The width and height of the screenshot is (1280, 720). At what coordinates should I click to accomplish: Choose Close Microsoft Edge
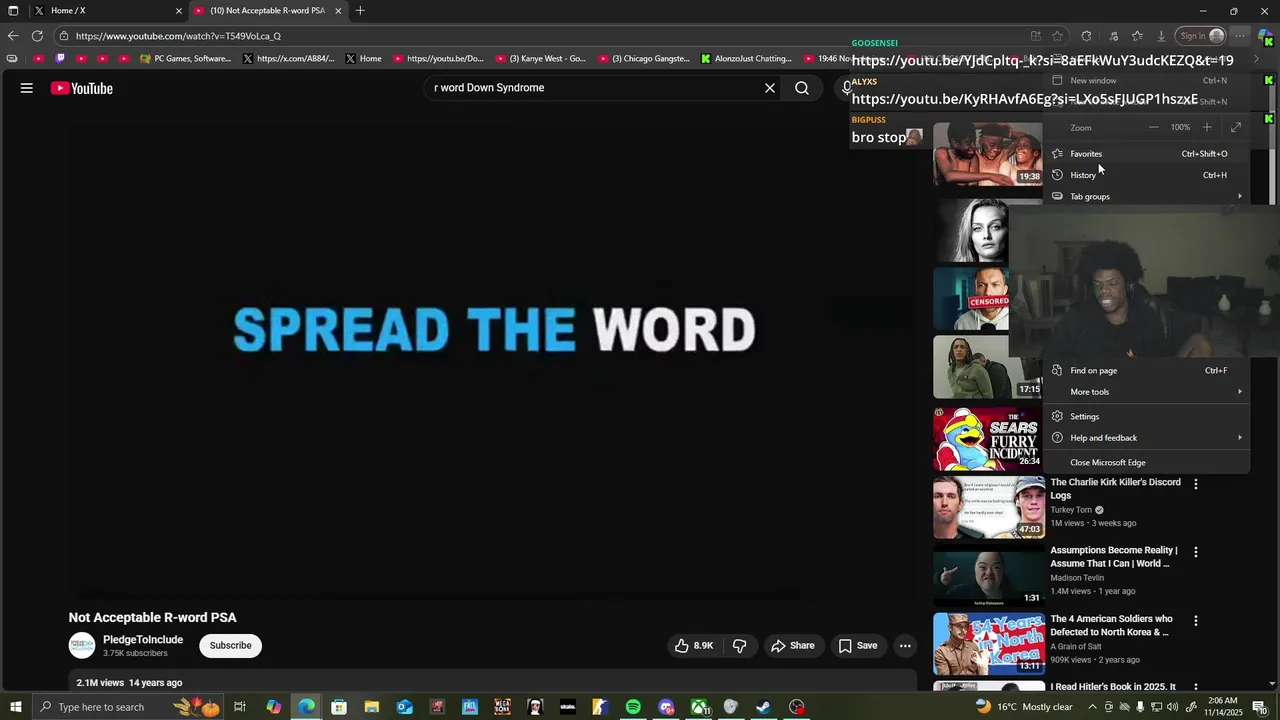click(1146, 463)
